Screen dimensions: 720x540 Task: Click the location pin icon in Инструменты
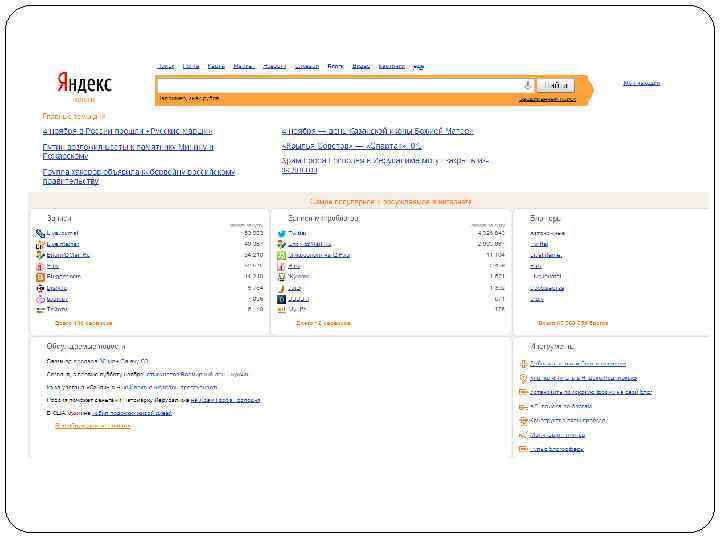[x=523, y=378]
